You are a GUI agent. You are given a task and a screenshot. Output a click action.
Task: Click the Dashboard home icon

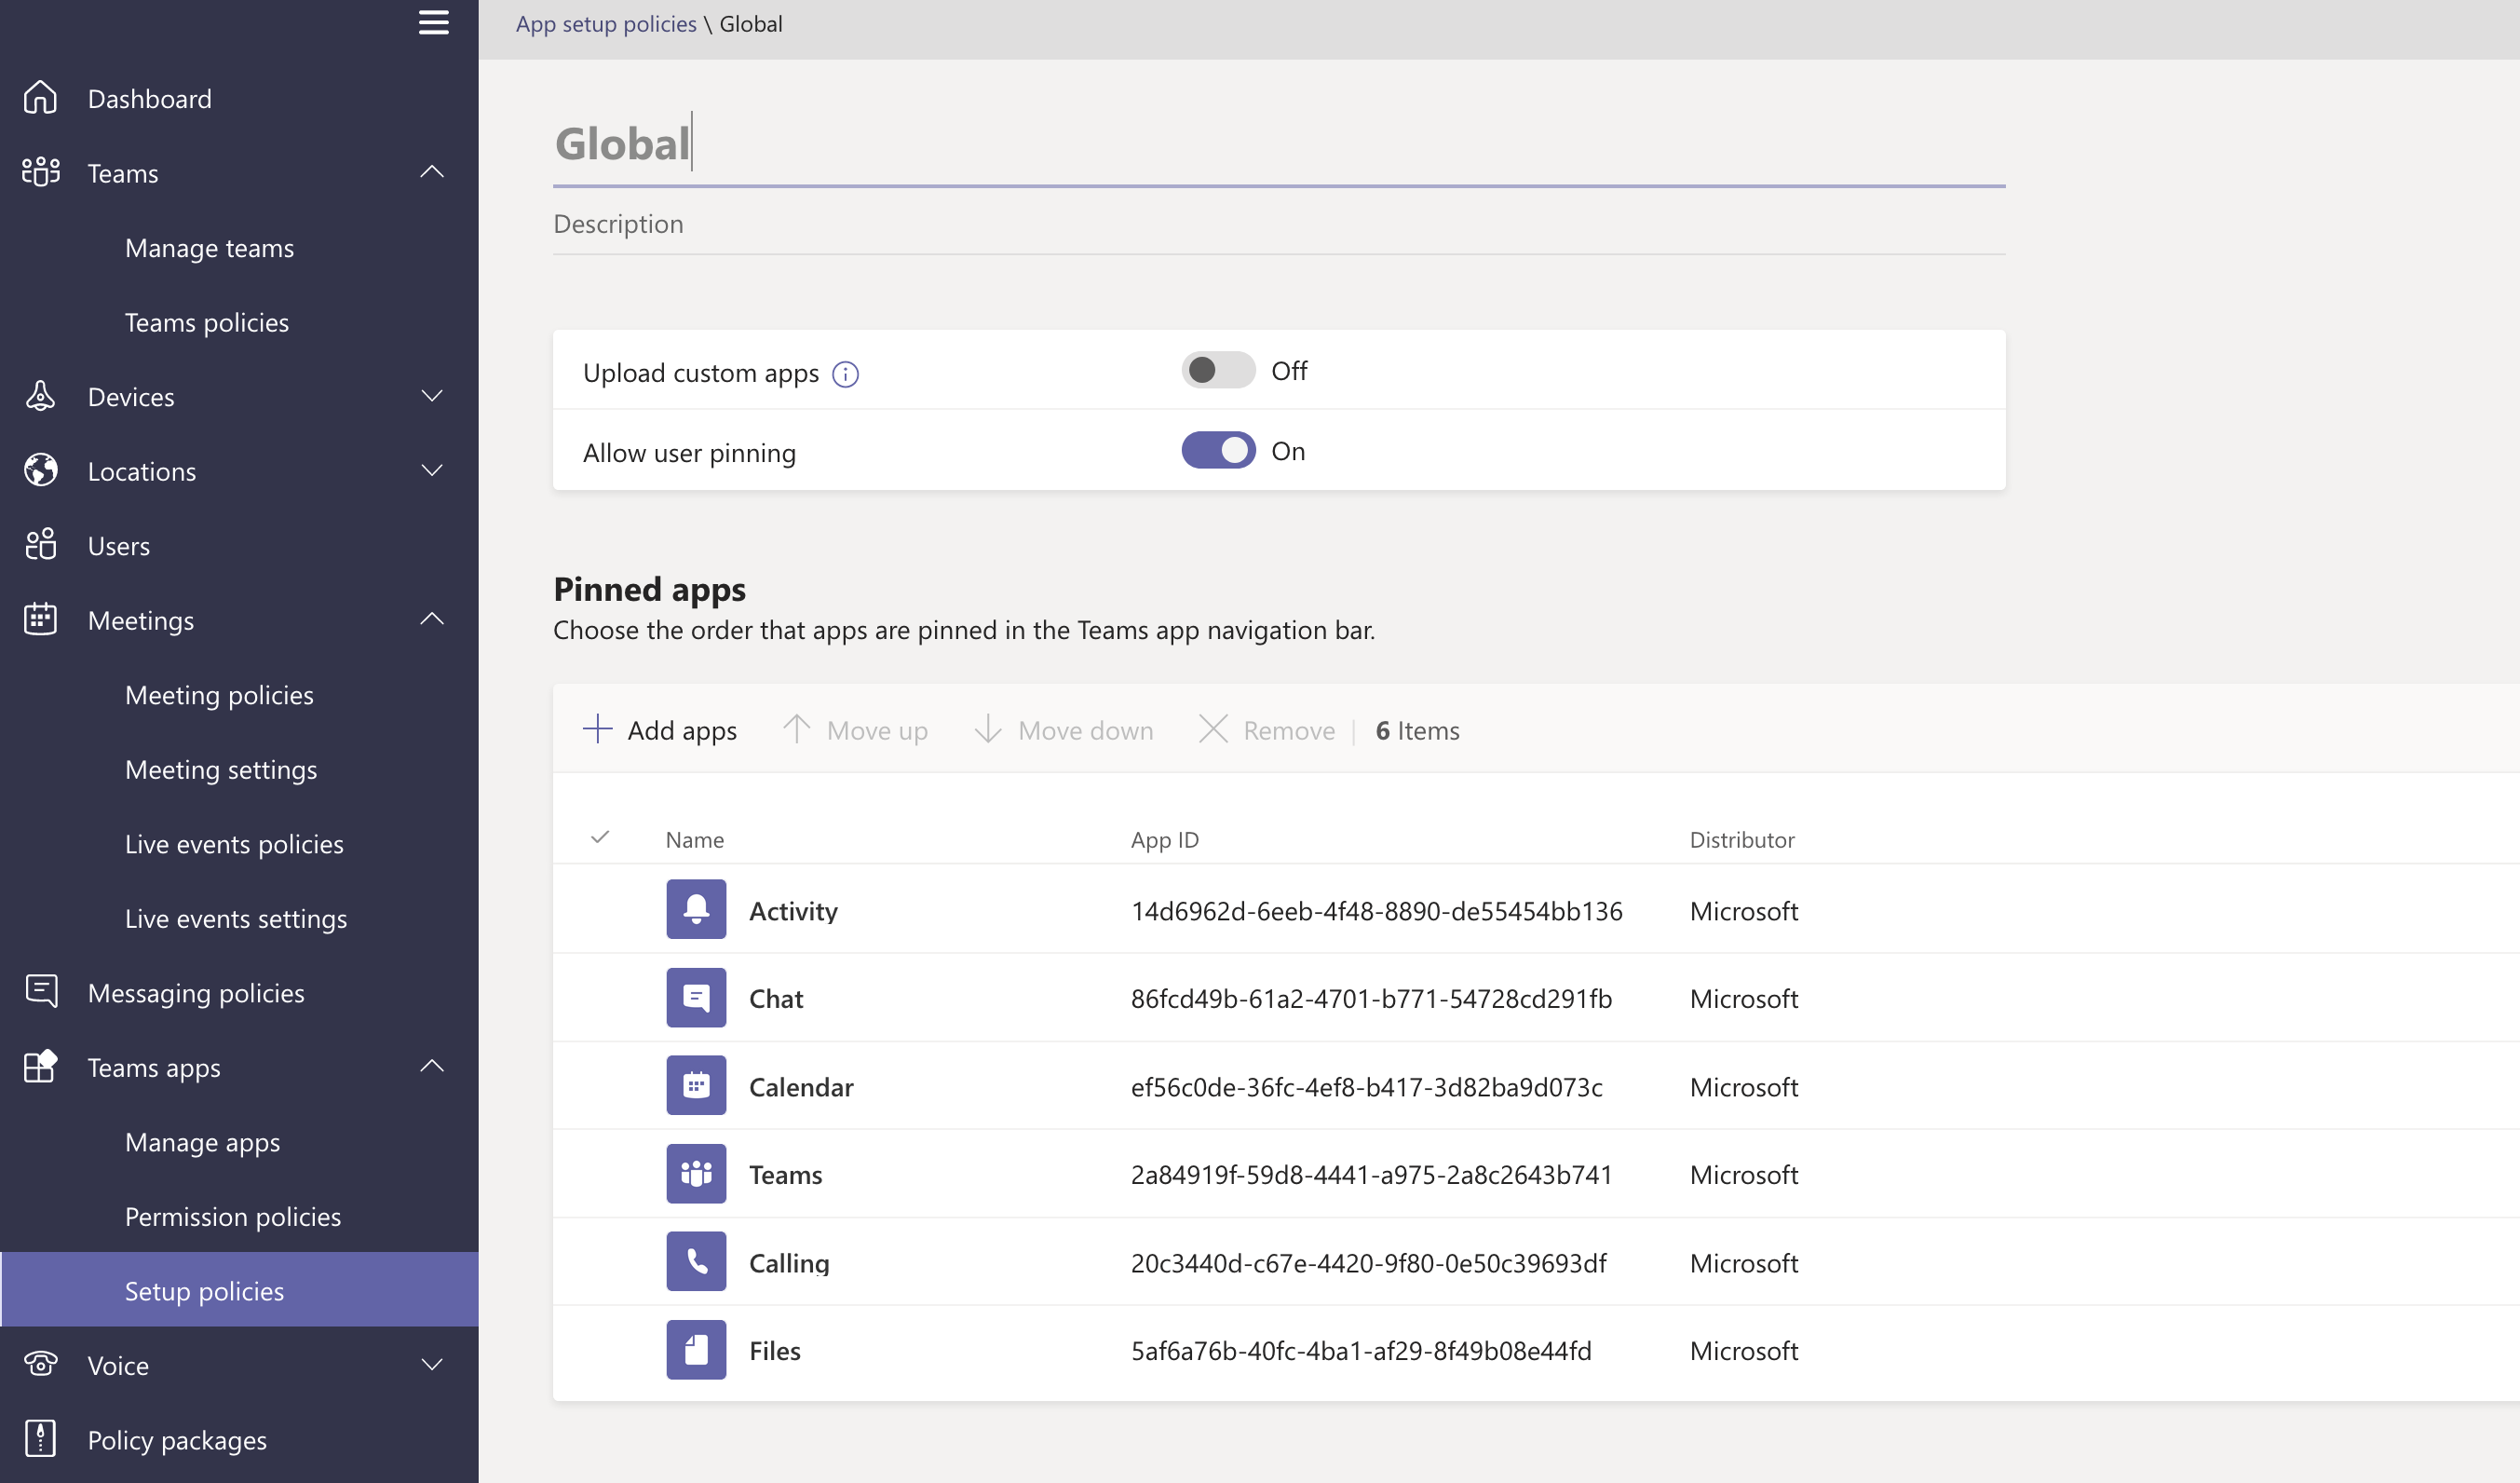(41, 98)
